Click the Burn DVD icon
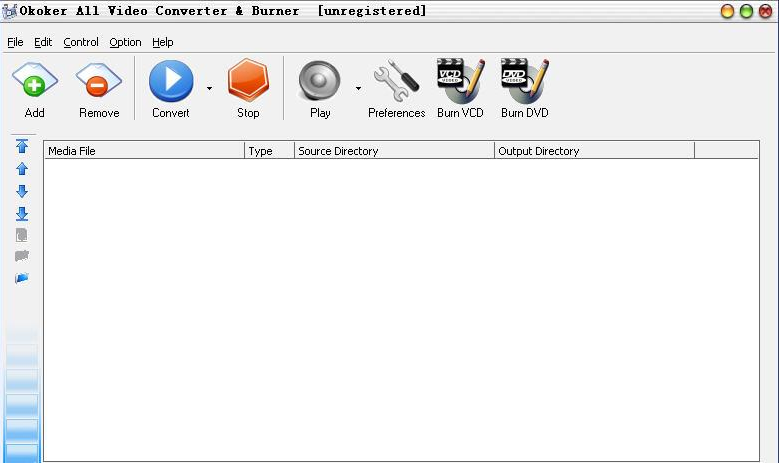Image resolution: width=779 pixels, height=463 pixels. click(x=525, y=80)
